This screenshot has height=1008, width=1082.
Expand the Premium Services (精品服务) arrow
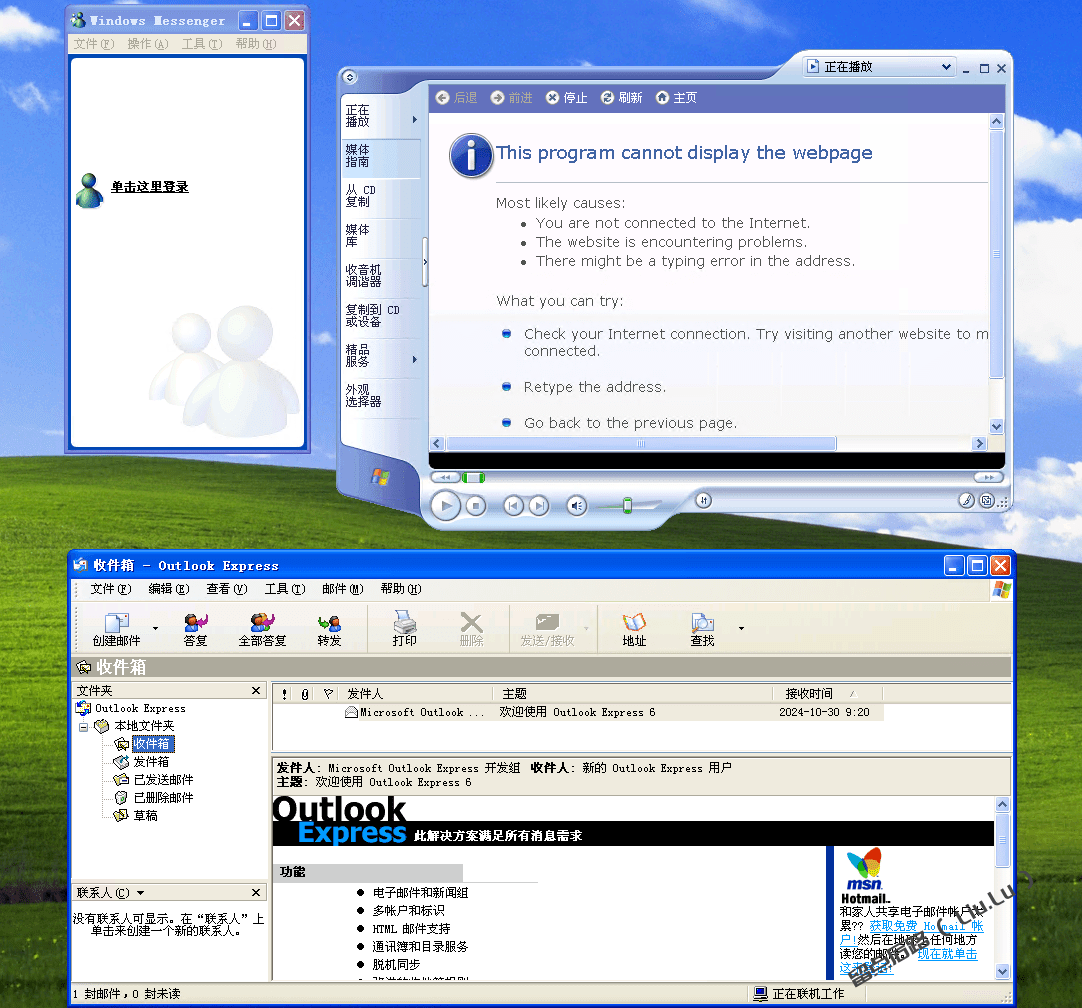coord(415,359)
